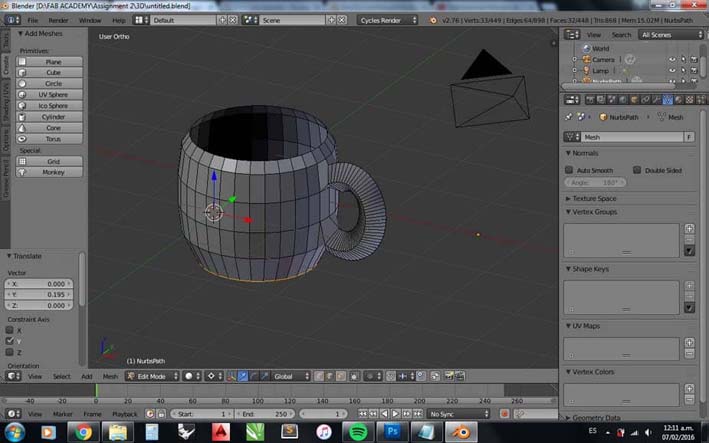Open the Cycles Render engine dropdown
709x443 pixels.
click(388, 20)
